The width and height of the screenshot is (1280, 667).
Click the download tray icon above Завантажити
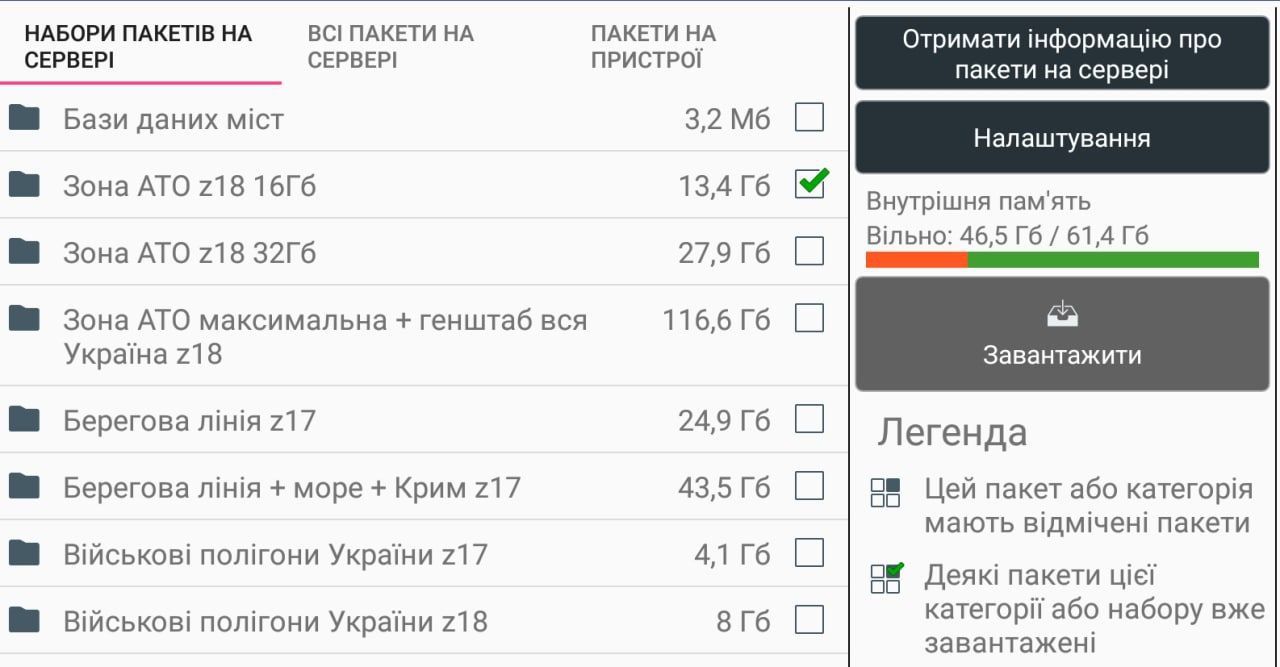tap(1062, 315)
